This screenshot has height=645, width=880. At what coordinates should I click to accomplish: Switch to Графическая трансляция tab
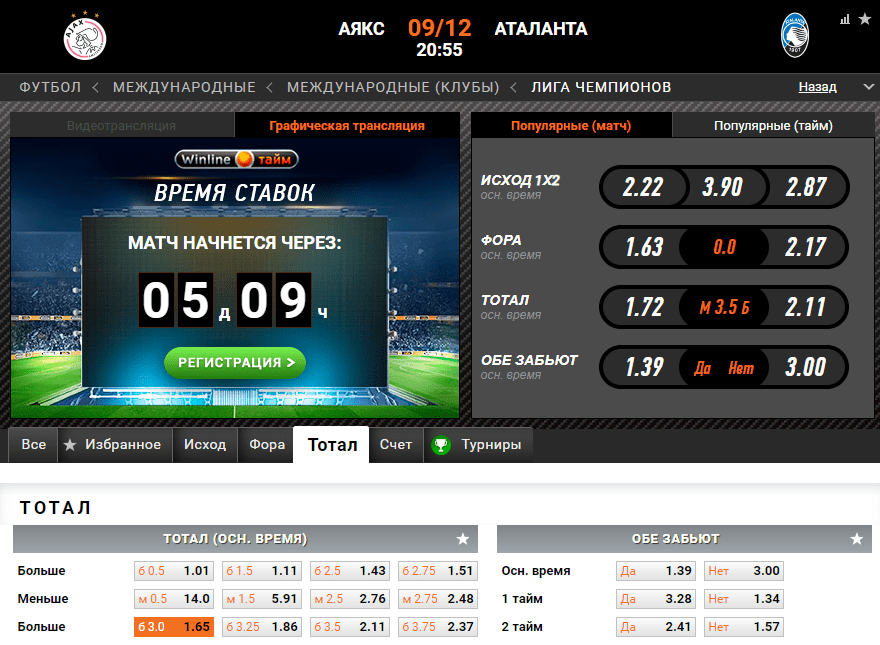point(347,125)
